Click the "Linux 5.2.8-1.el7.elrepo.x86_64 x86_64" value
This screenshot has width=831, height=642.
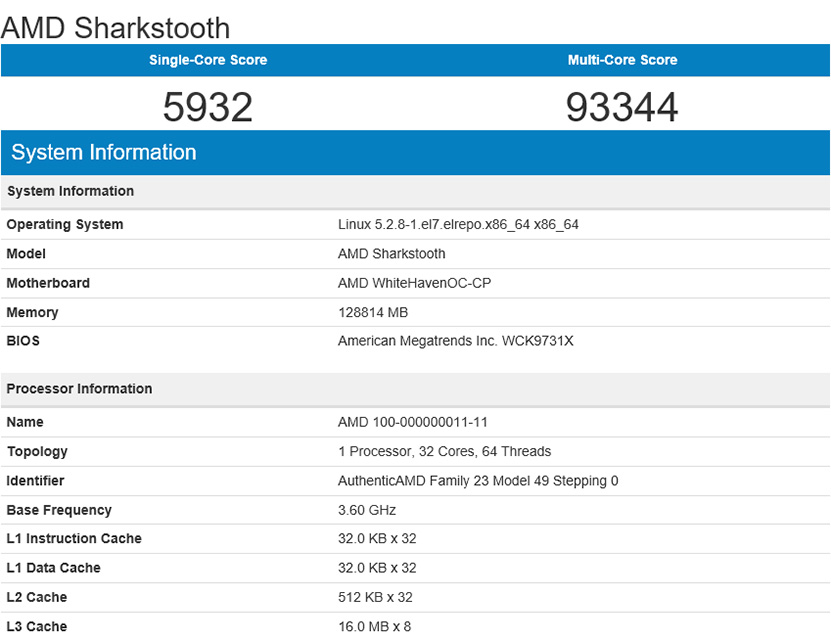click(x=458, y=224)
